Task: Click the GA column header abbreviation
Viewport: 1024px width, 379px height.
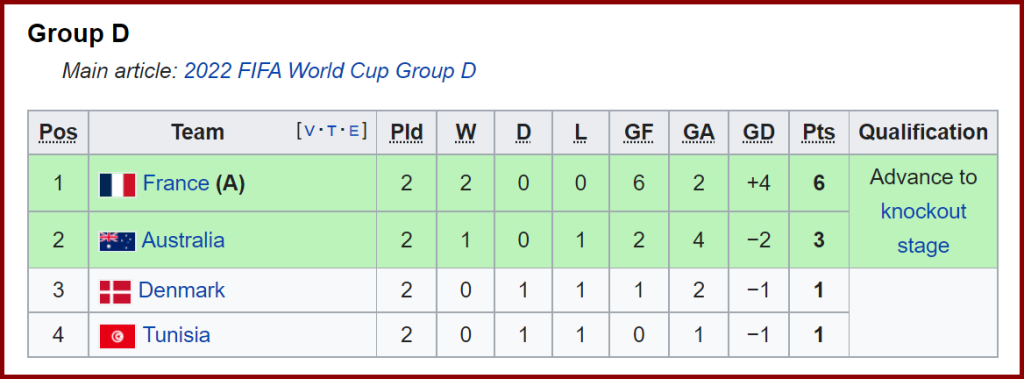Action: 699,133
